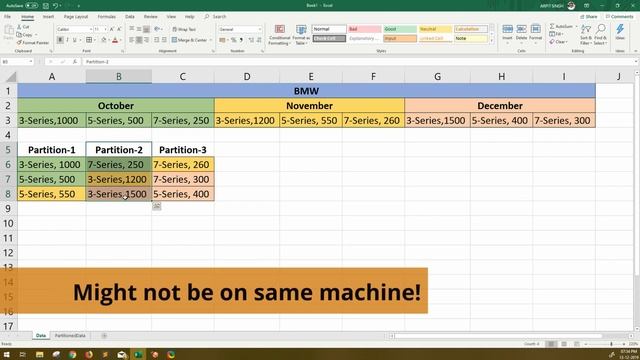Click the Copy button

point(25,35)
